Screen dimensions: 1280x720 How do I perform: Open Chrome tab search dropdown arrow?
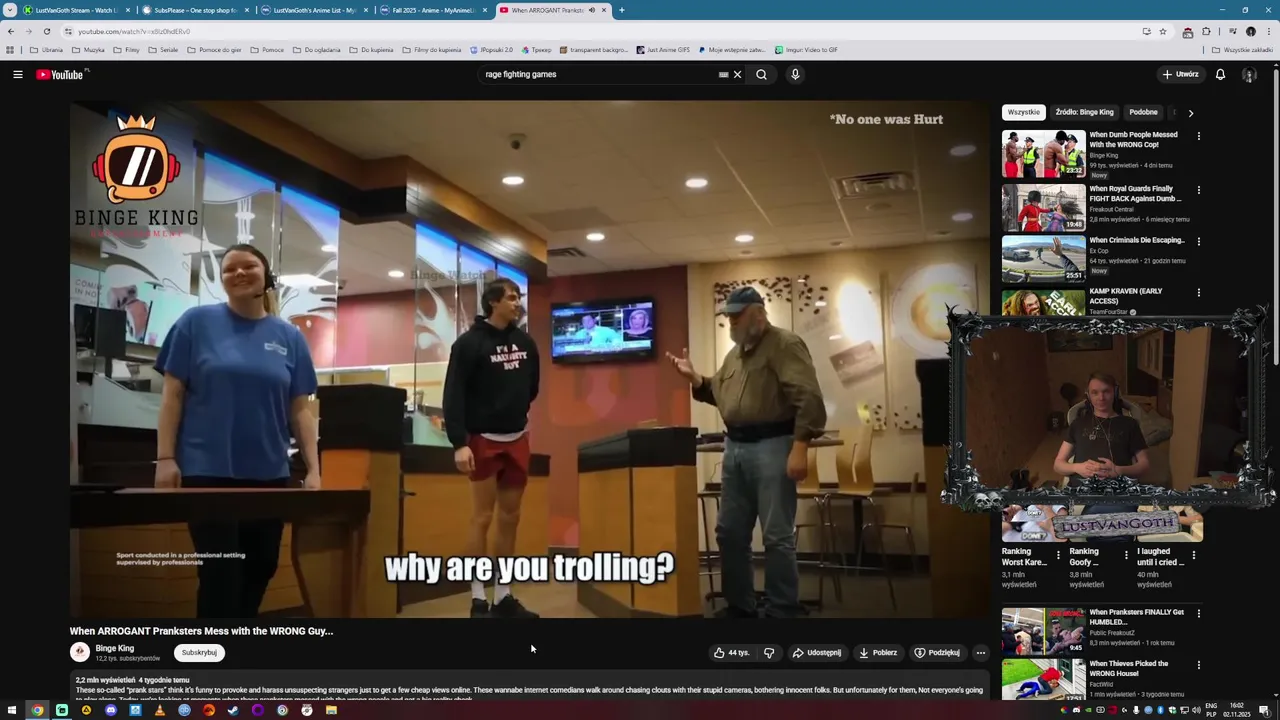(x=10, y=10)
